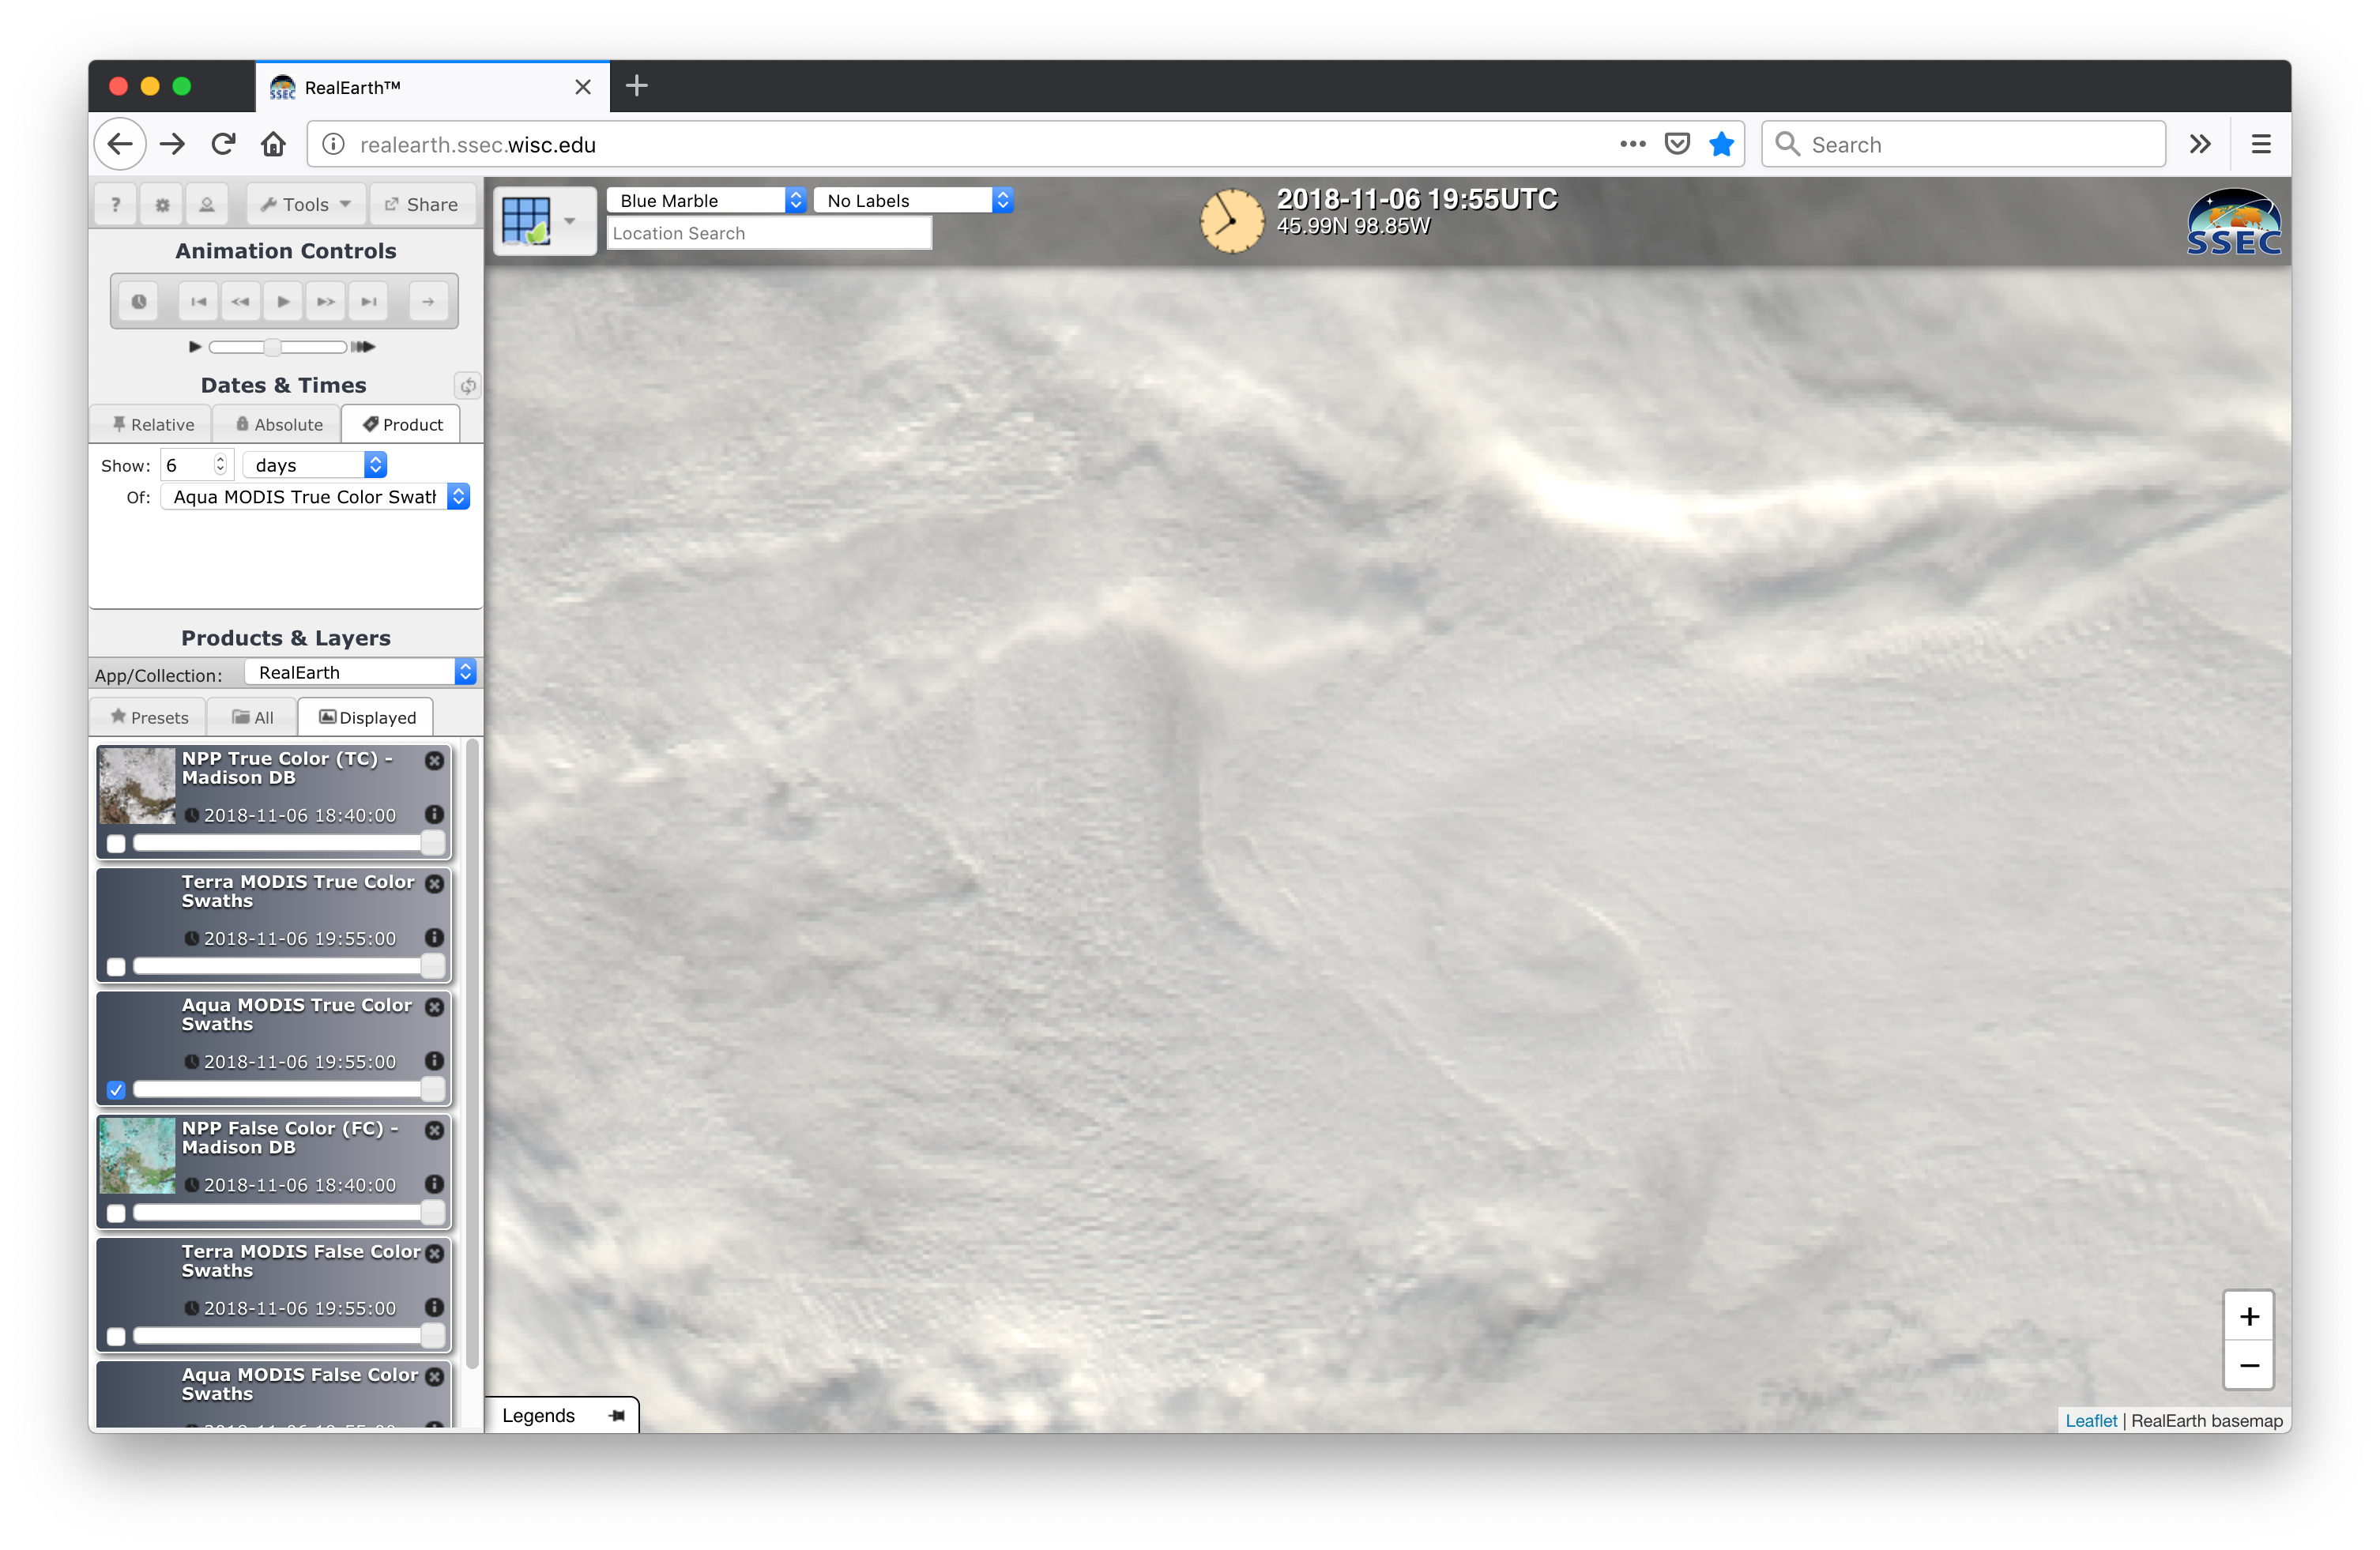The image size is (2380, 1550).
Task: Open the days unit dropdown
Action: pyautogui.click(x=315, y=465)
